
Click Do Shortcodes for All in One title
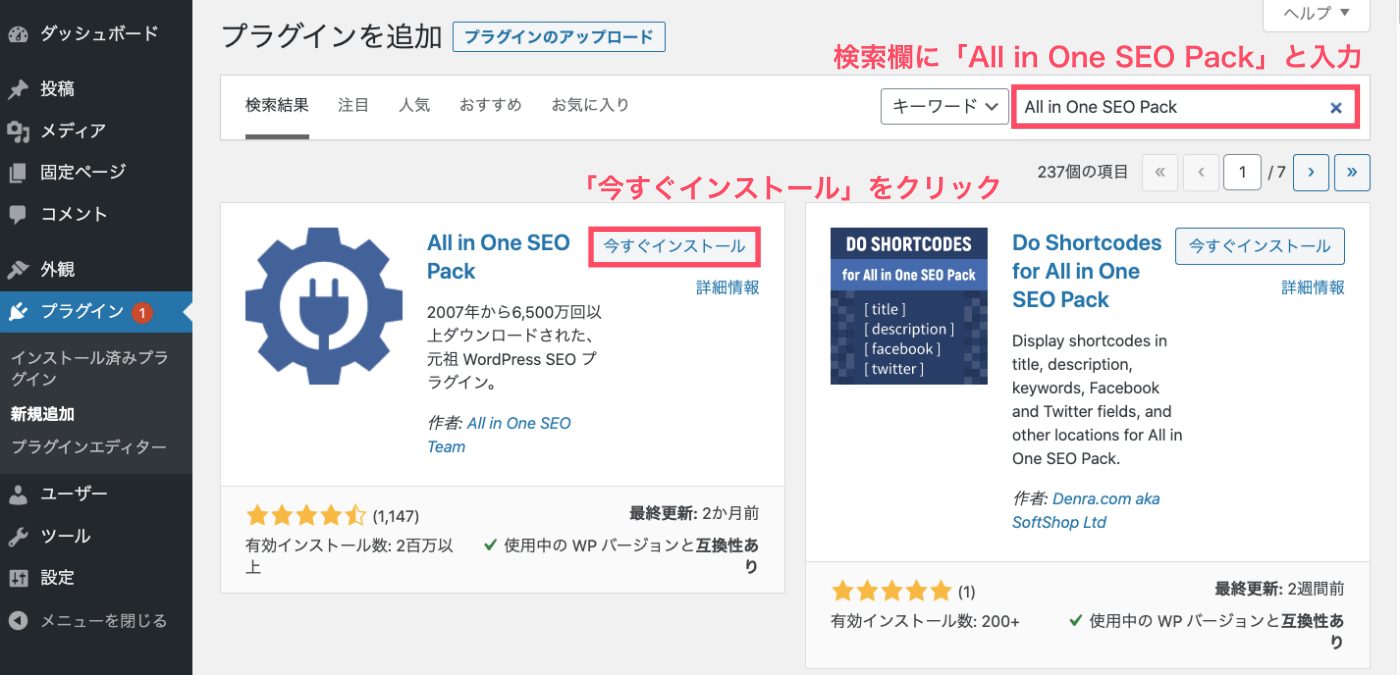(1087, 271)
